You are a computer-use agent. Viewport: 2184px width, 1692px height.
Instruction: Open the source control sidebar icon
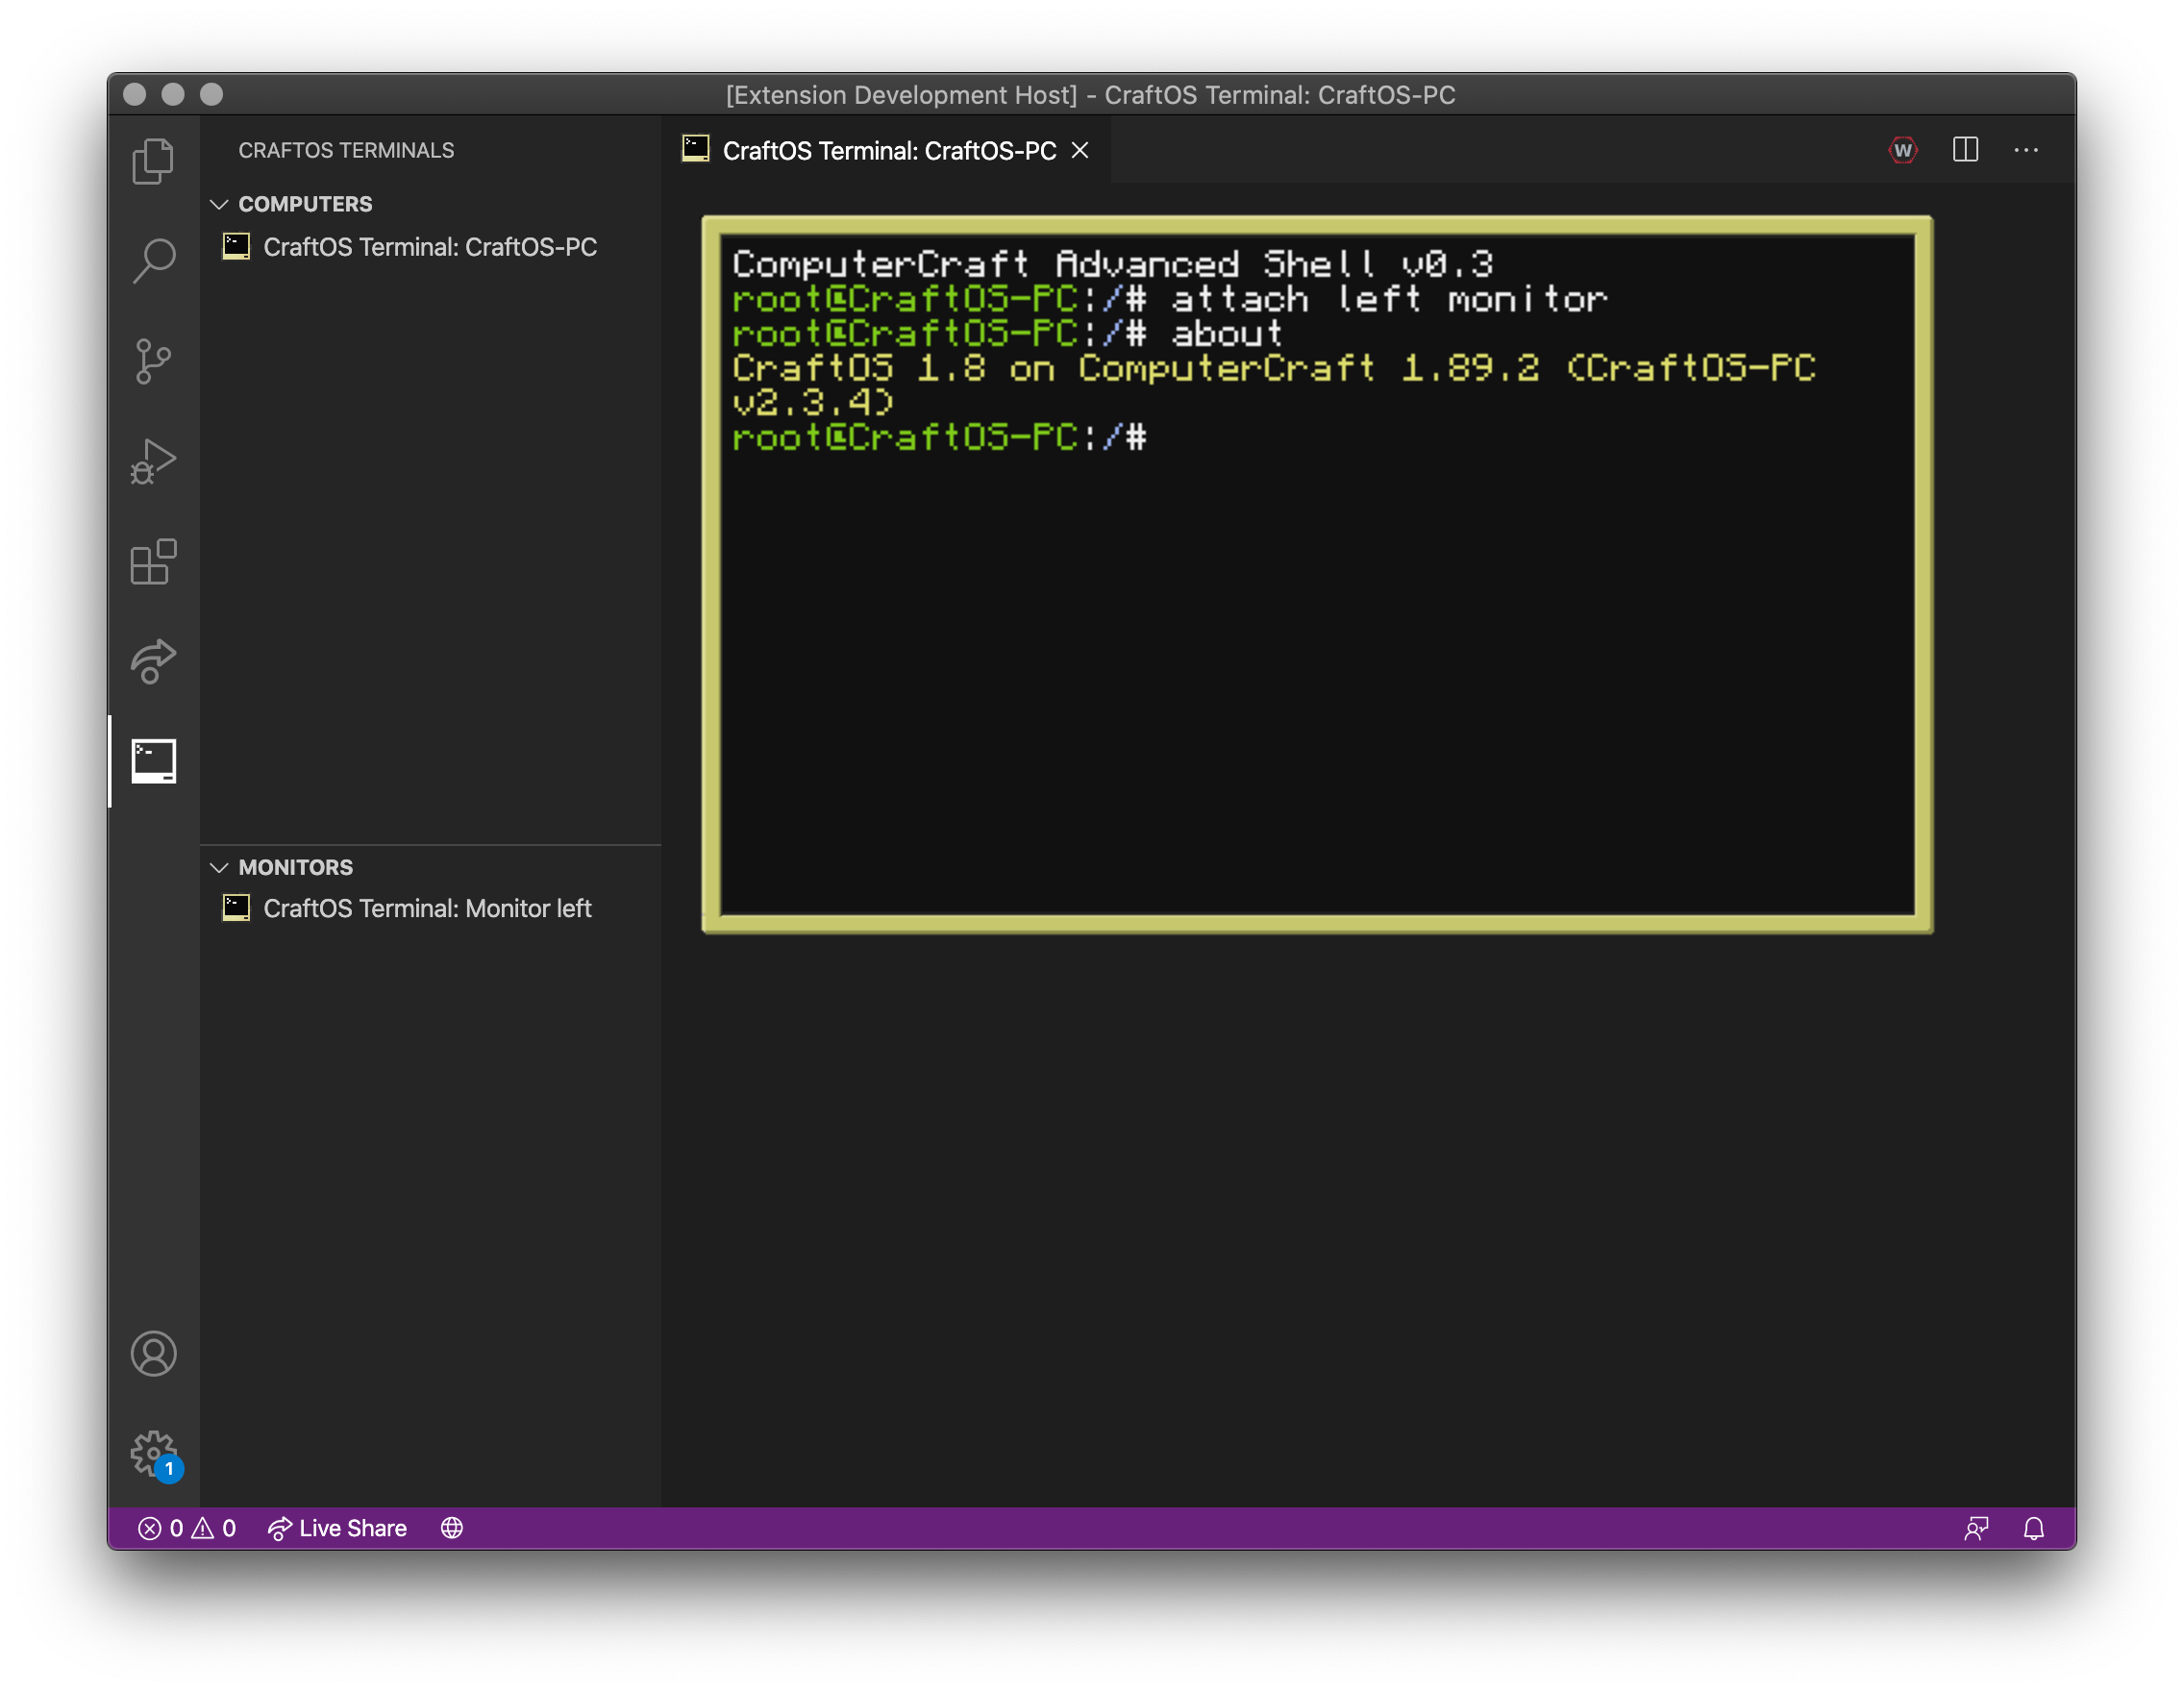(153, 359)
